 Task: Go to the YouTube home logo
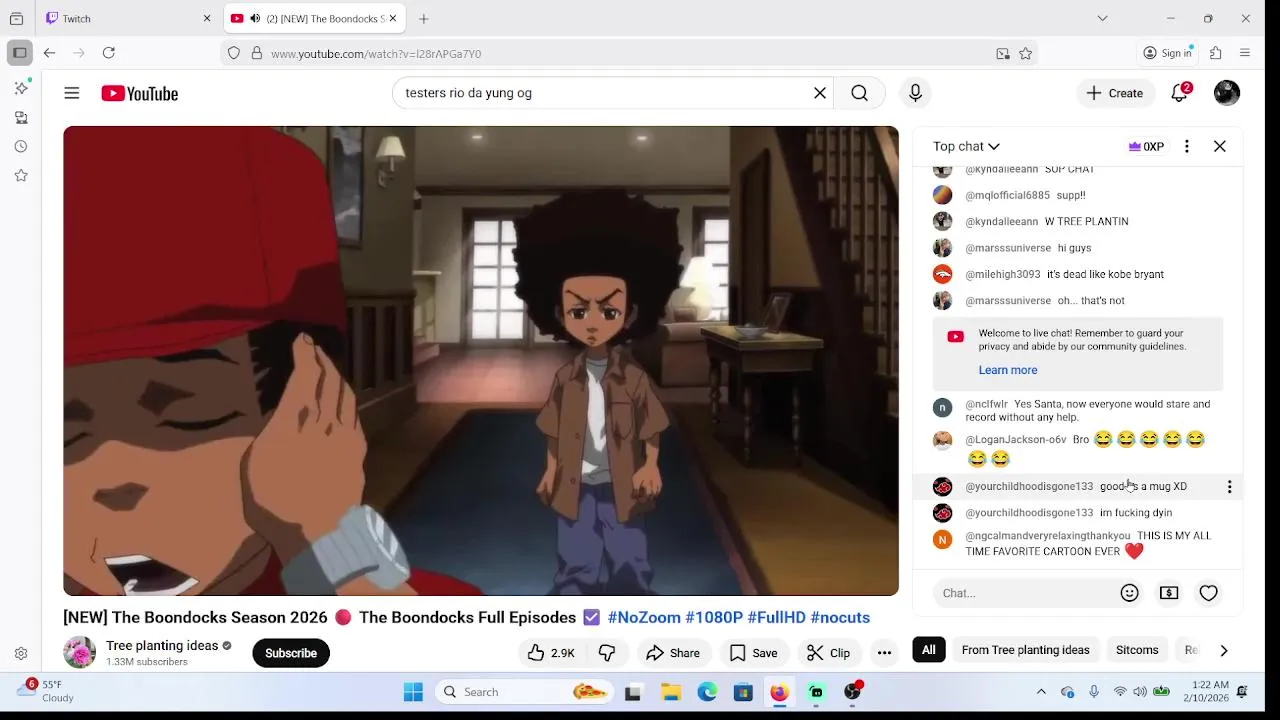pyautogui.click(x=139, y=93)
